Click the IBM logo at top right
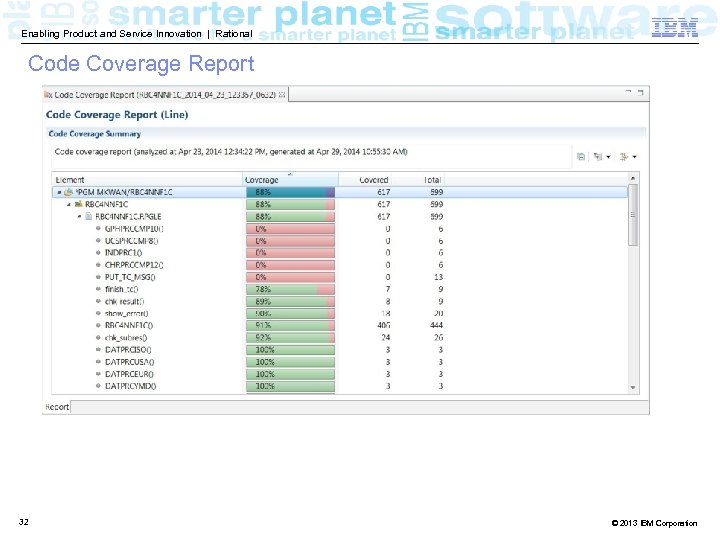 click(675, 28)
